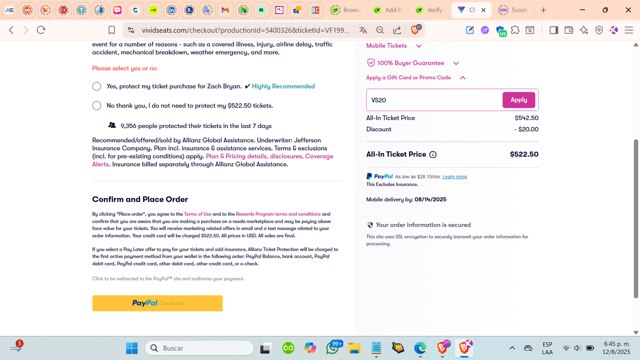Switch to the Verify tab

pyautogui.click(x=429, y=10)
